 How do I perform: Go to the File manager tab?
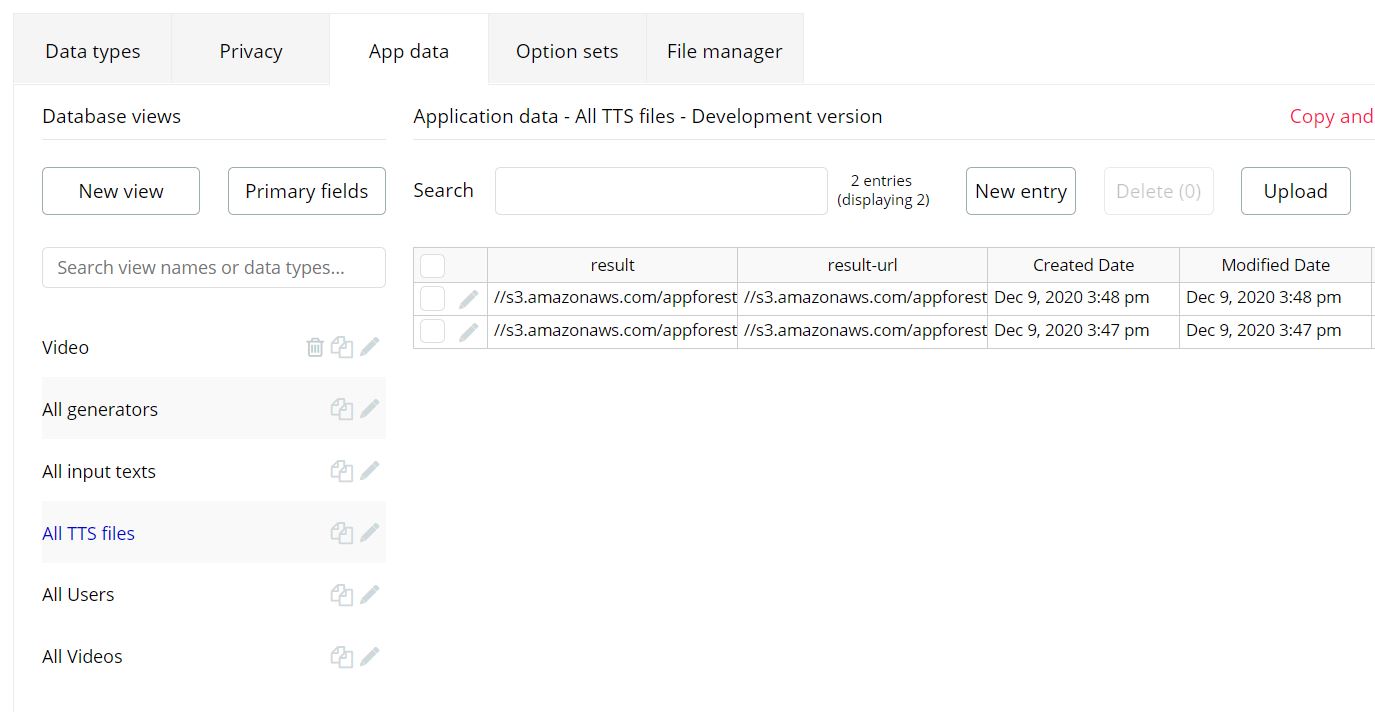point(724,51)
